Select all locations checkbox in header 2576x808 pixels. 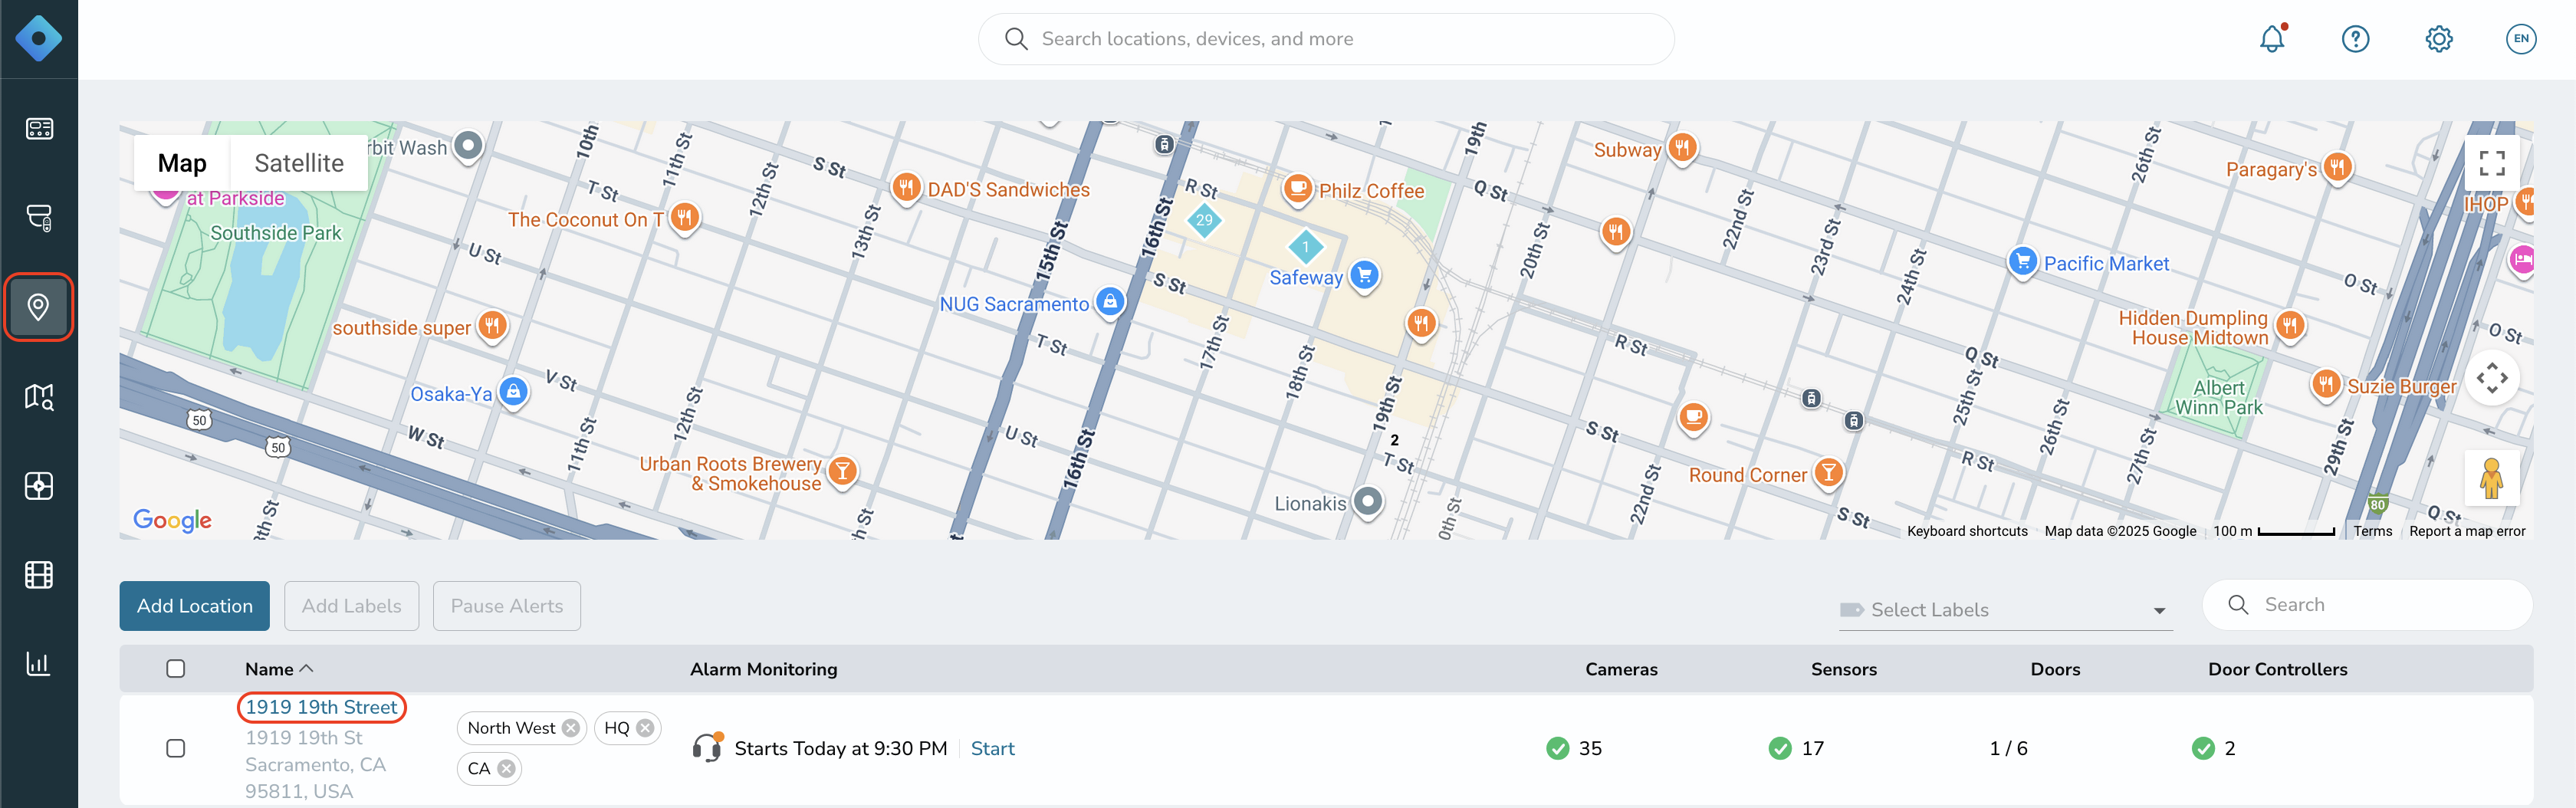tap(176, 669)
